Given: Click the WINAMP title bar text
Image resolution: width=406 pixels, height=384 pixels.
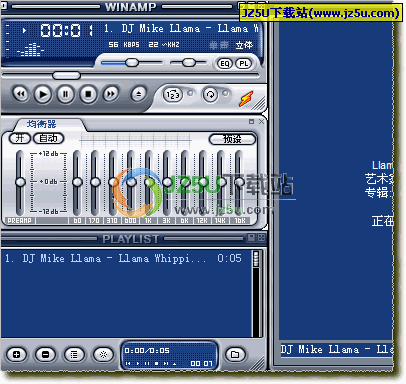Looking at the screenshot, I should tap(131, 7).
